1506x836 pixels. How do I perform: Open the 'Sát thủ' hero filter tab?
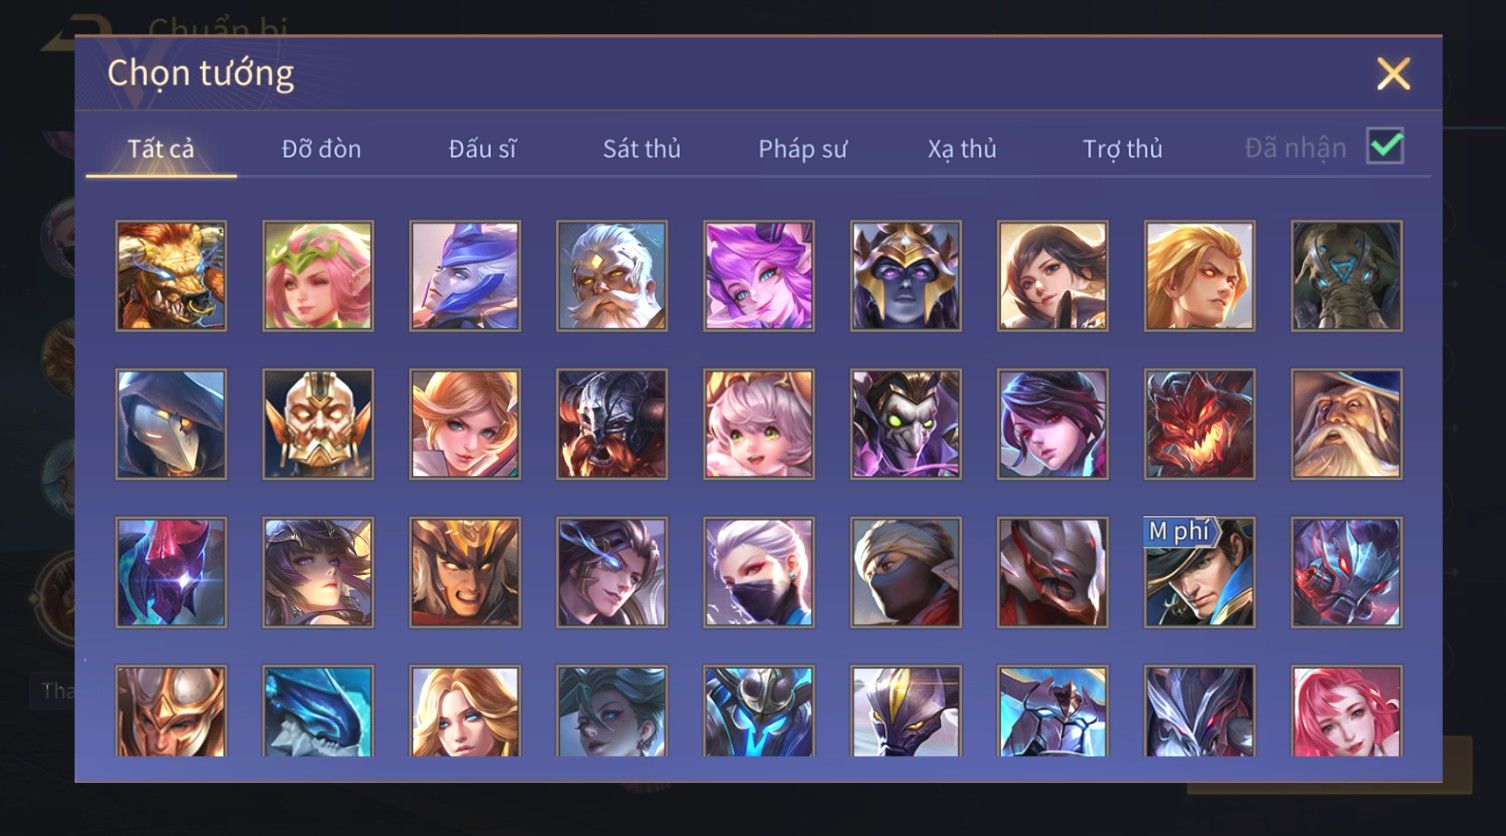tap(641, 149)
